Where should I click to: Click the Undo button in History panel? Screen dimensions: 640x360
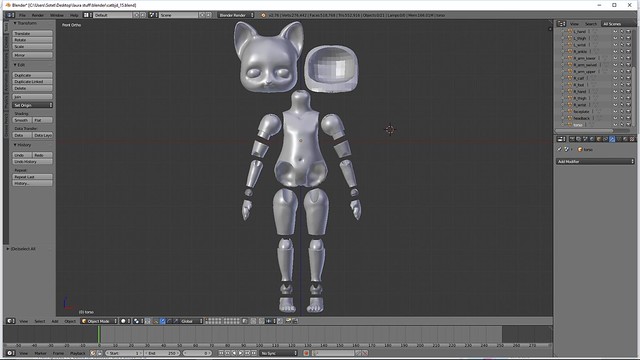pyautogui.click(x=22, y=155)
